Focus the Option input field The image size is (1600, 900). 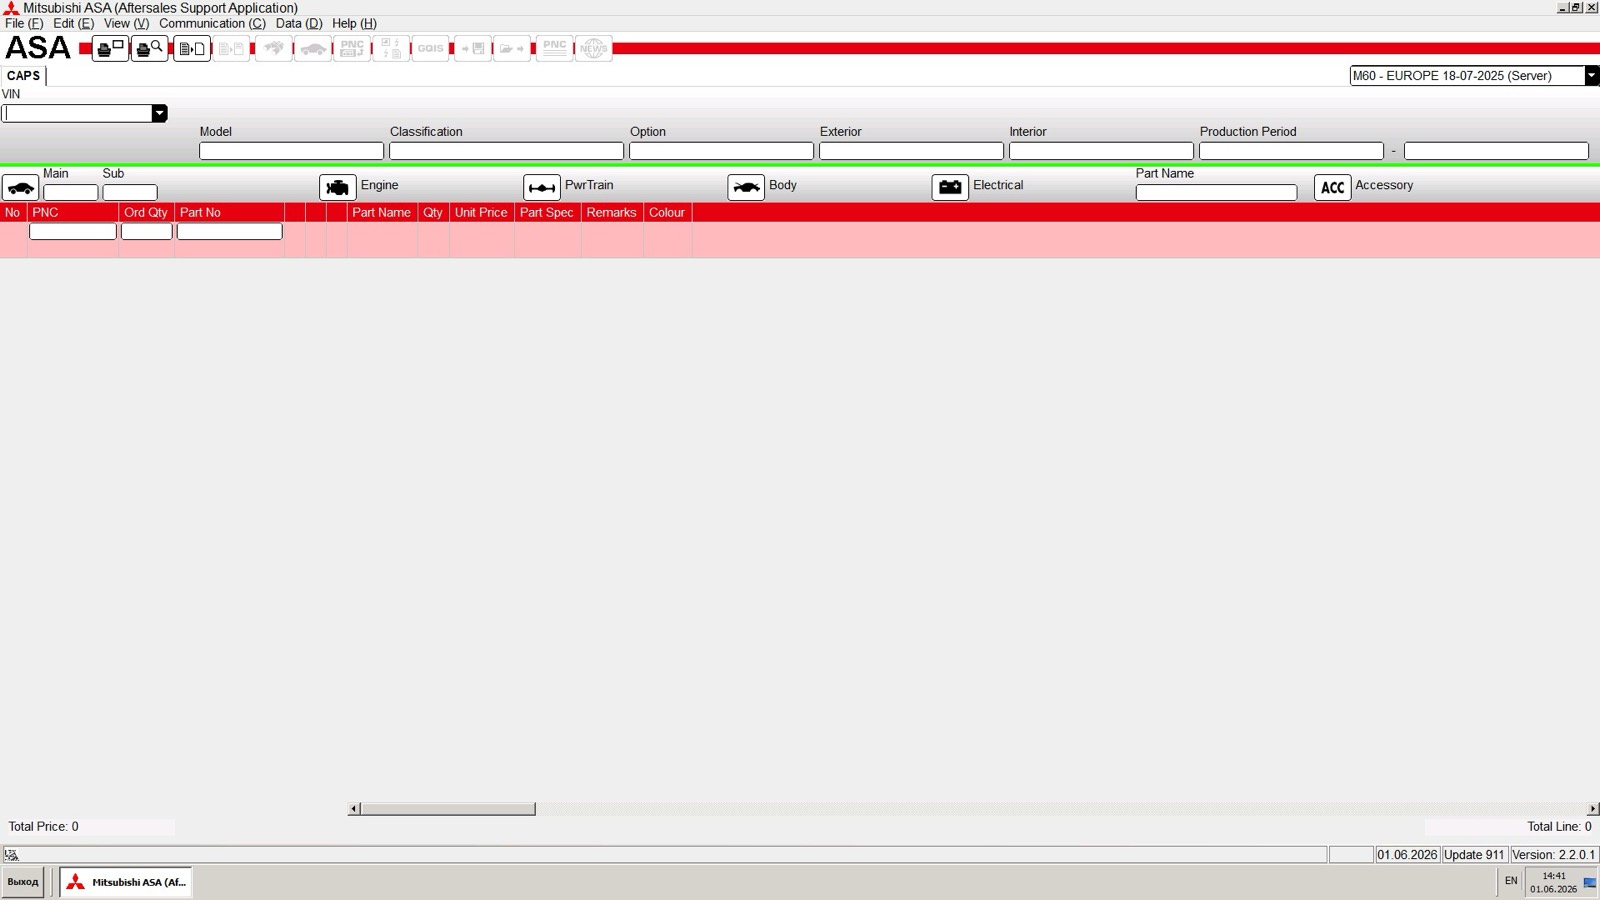(721, 151)
